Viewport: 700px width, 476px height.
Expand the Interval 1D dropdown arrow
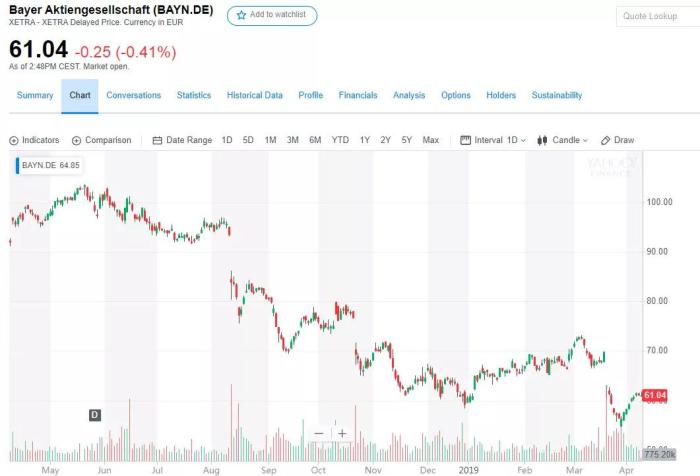pyautogui.click(x=523, y=141)
